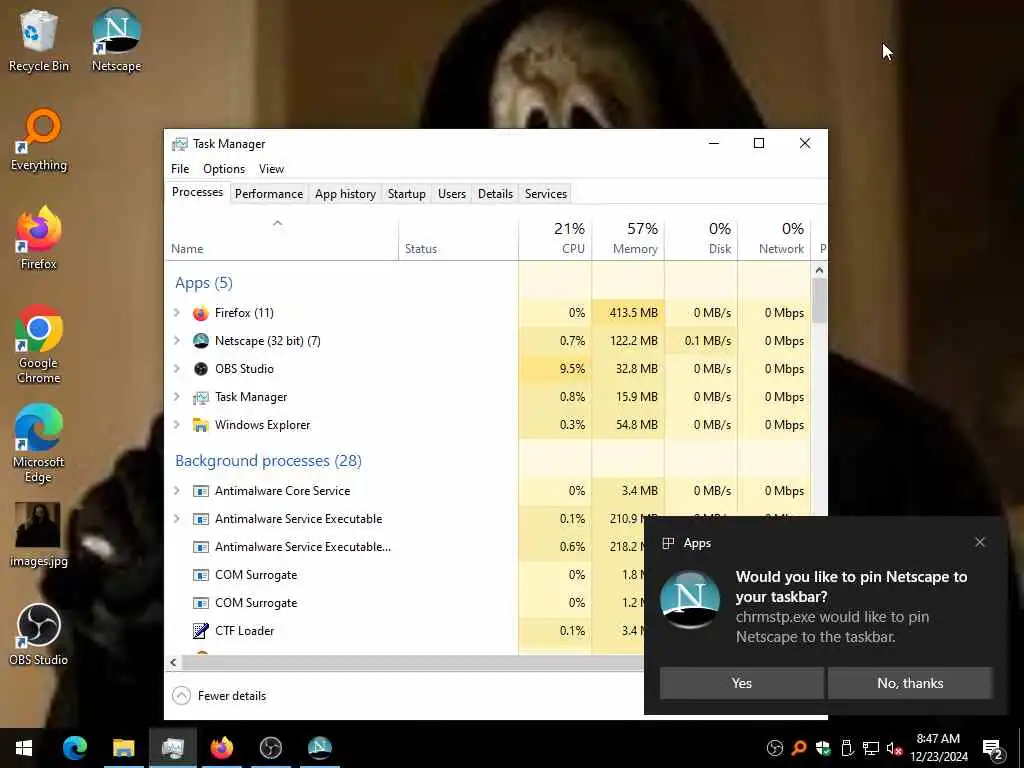Sort by the CPU column header
This screenshot has height=768, width=1024.
click(x=555, y=240)
